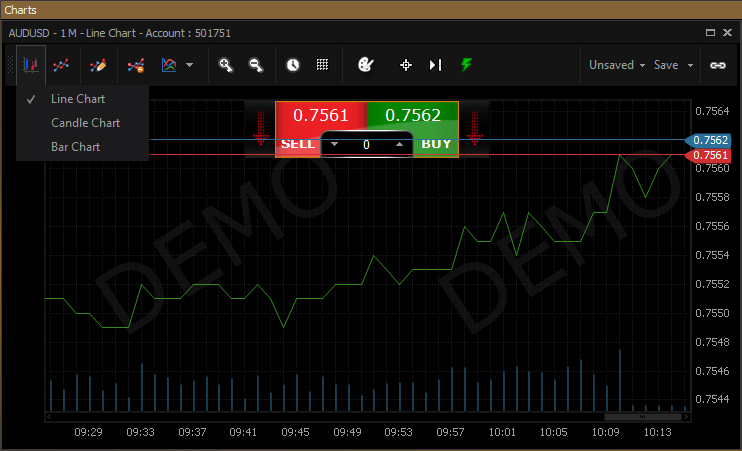Viewport: 742px width, 451px height.
Task: Click the chart type icon in toolbar
Action: 31,65
